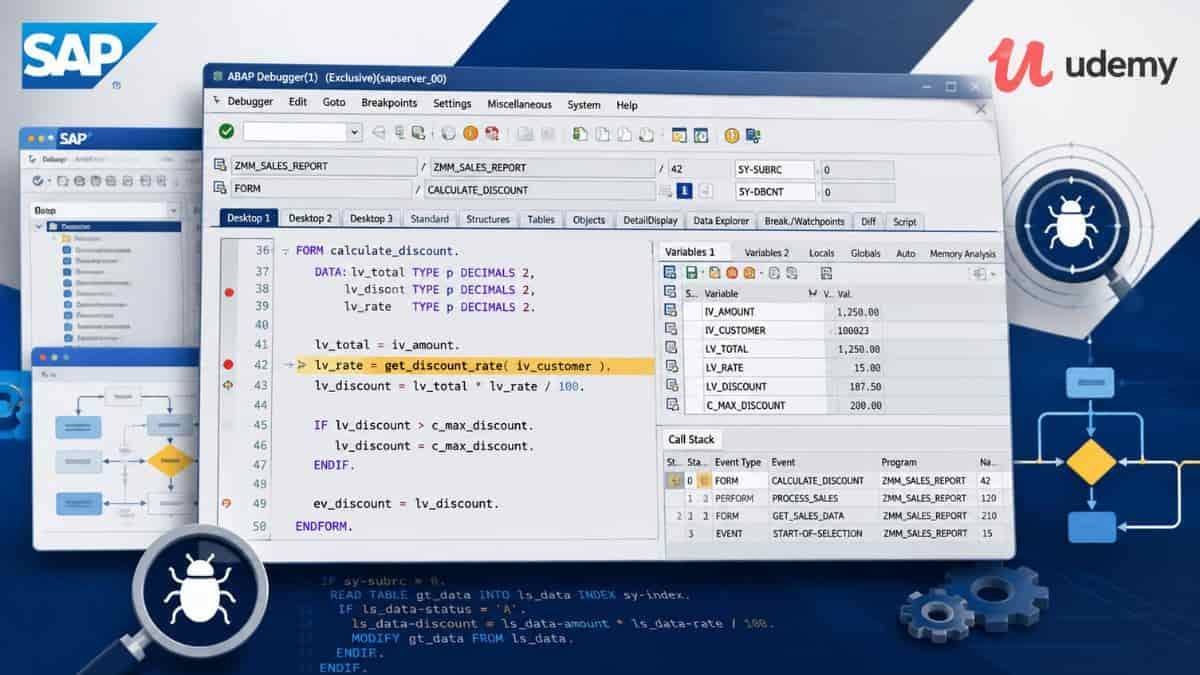Click the orange circle toolbar icon
The image size is (1200, 675).
coord(470,133)
